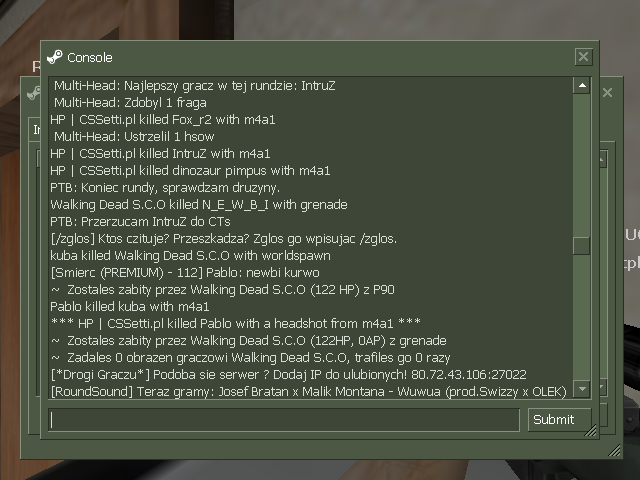Click the background window's Steam logo

[34, 93]
